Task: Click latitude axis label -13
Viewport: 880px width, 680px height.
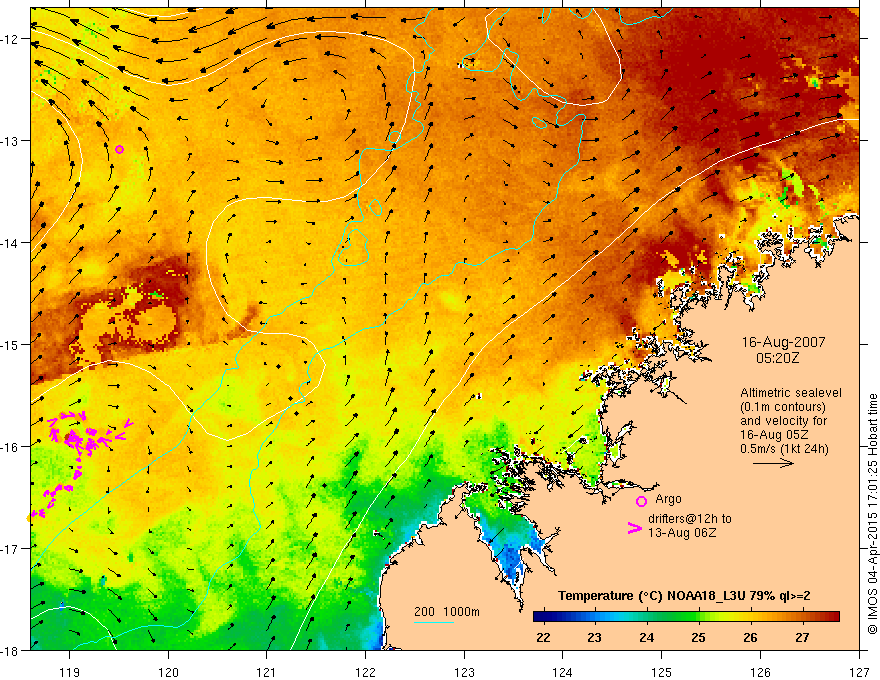Action: coord(11,141)
